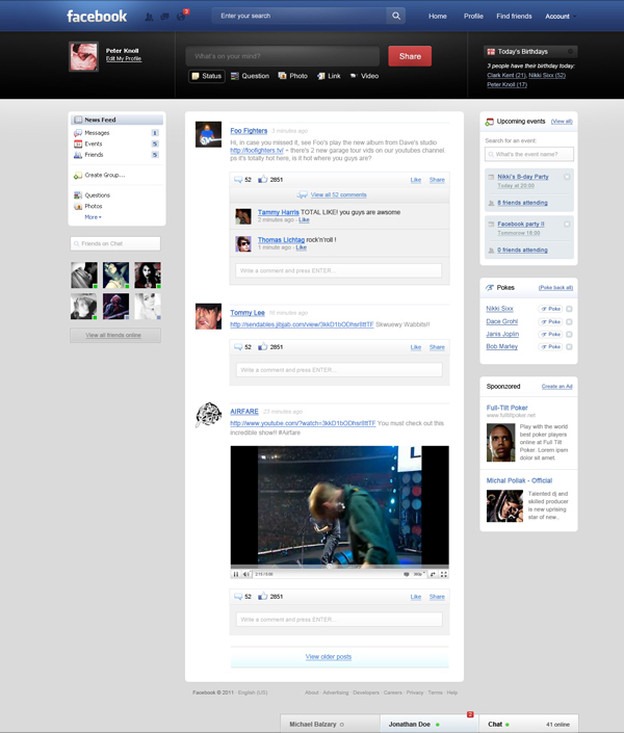Screen dimensions: 624x733
Task: Mute the video with the speaker icon
Action: (x=246, y=574)
